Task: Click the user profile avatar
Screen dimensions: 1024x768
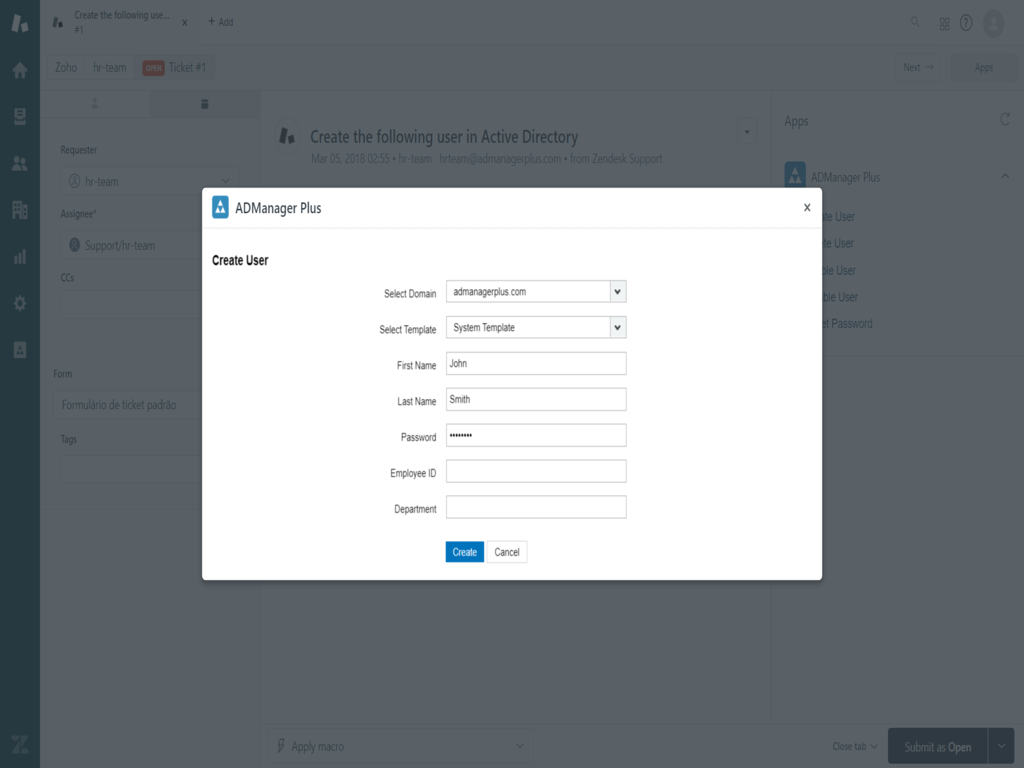Action: [x=993, y=23]
